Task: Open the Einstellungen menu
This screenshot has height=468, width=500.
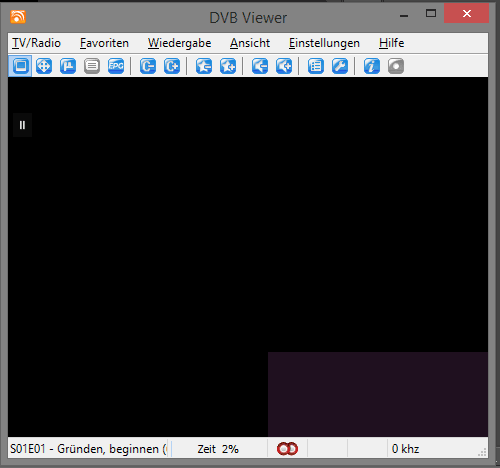Action: 324,43
